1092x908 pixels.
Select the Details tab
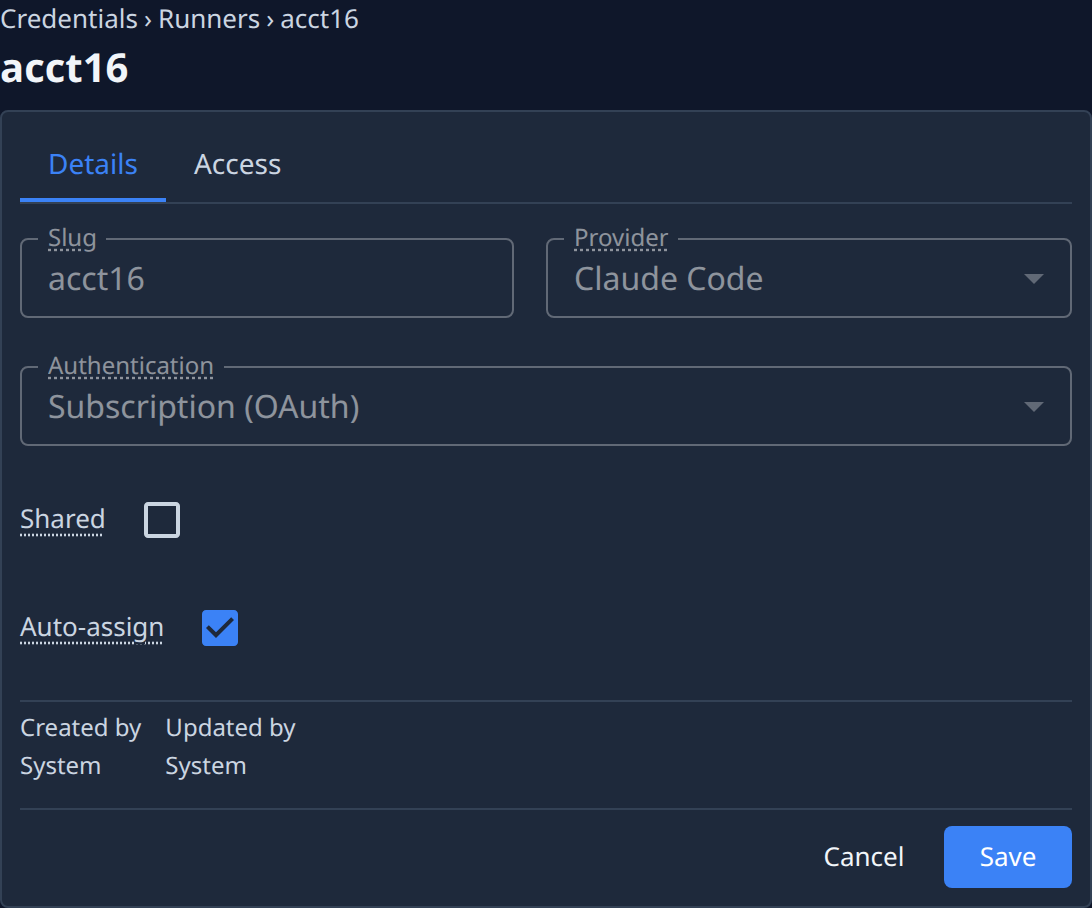(93, 165)
